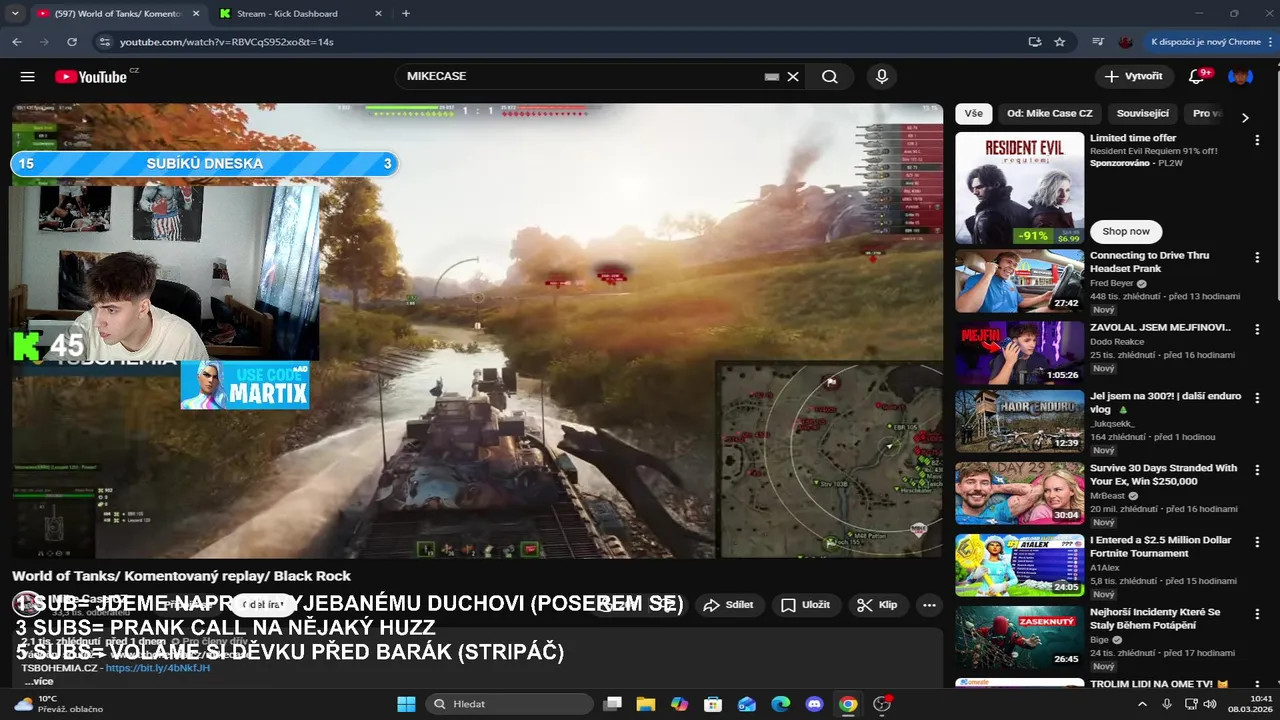Open the Chrome profile avatar
Image resolution: width=1280 pixels, height=720 pixels.
[x=1126, y=42]
